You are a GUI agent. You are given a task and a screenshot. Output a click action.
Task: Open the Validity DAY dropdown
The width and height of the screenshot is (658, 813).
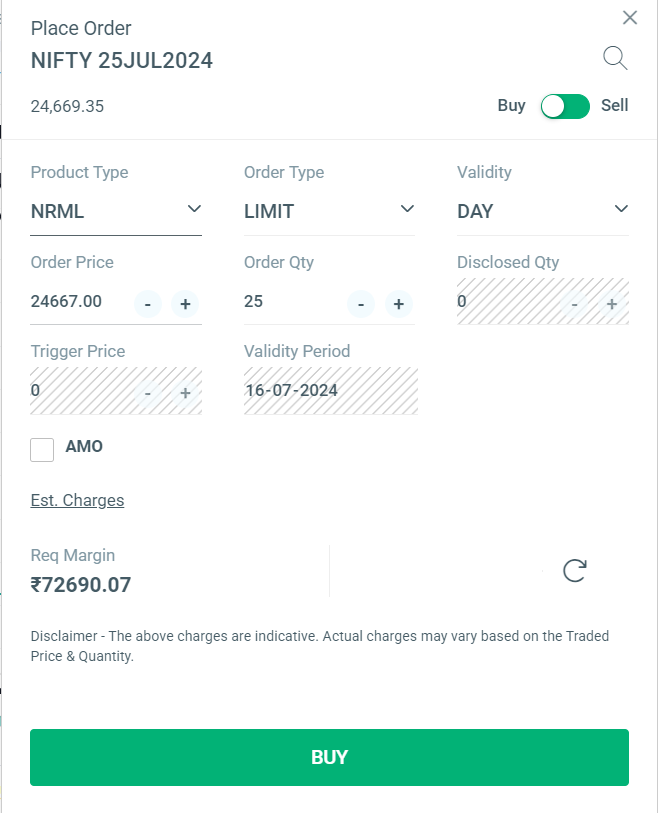point(542,211)
